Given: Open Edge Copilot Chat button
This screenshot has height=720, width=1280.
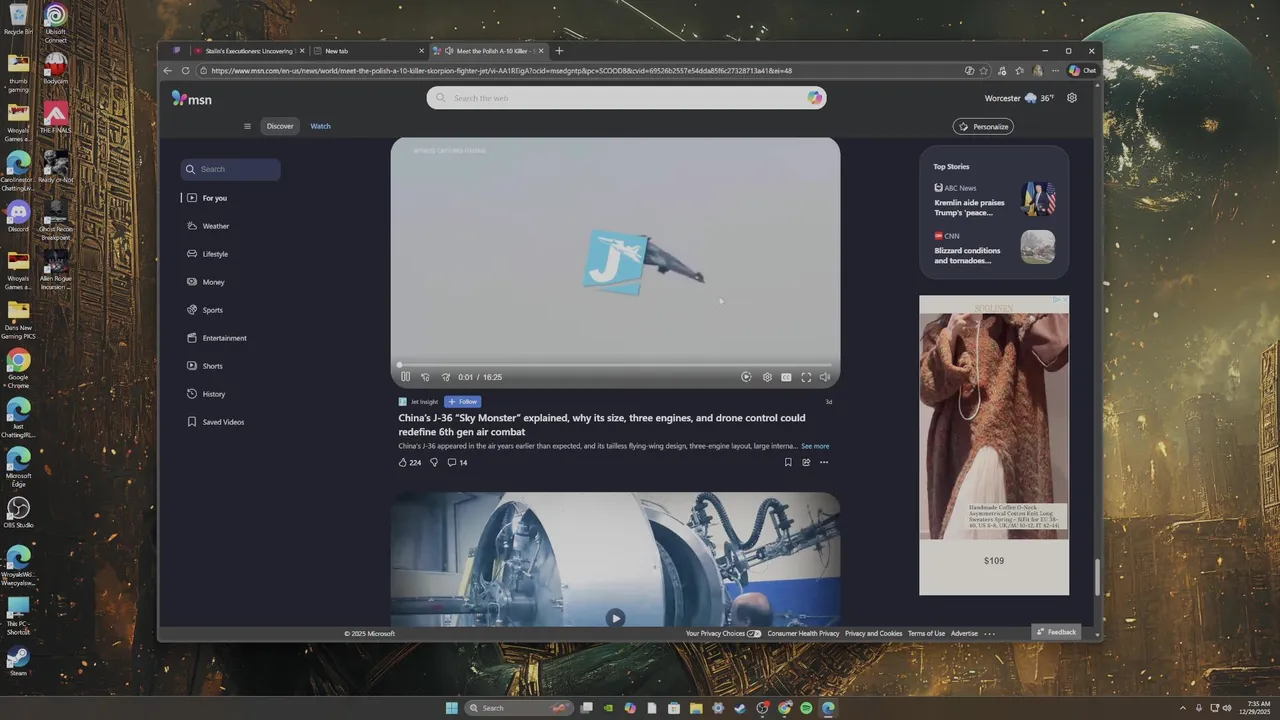Looking at the screenshot, I should [1082, 71].
